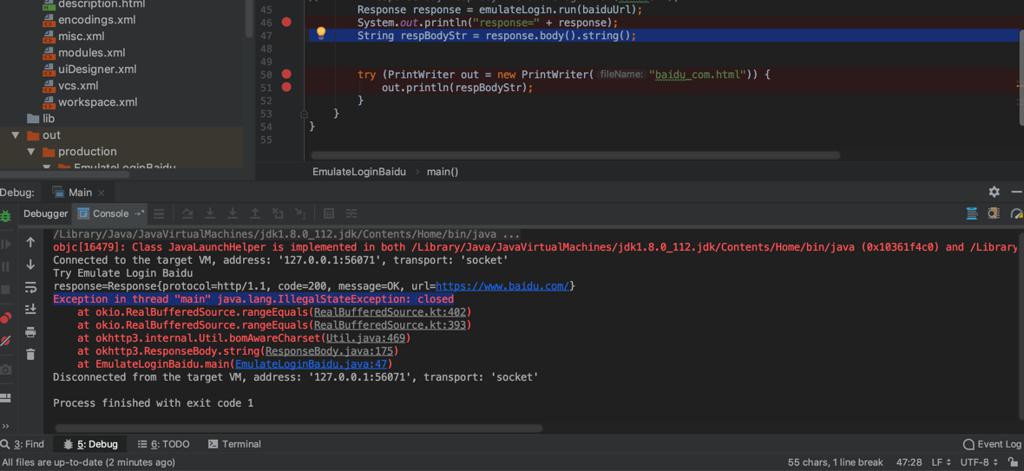
Task: Open the https://www.baidu.com/ link
Action: [x=503, y=286]
